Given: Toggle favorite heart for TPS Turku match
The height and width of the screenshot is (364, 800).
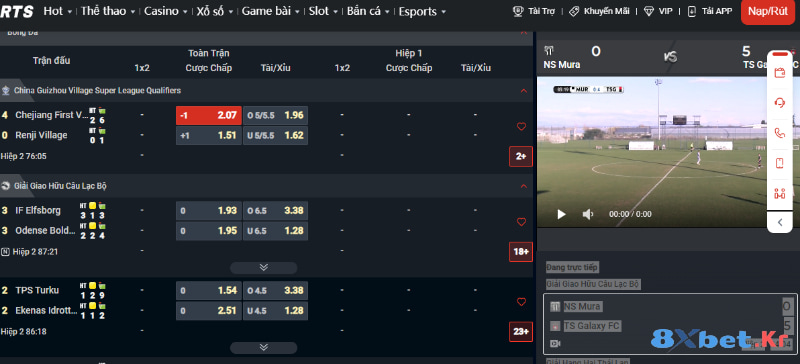Looking at the screenshot, I should [x=521, y=302].
